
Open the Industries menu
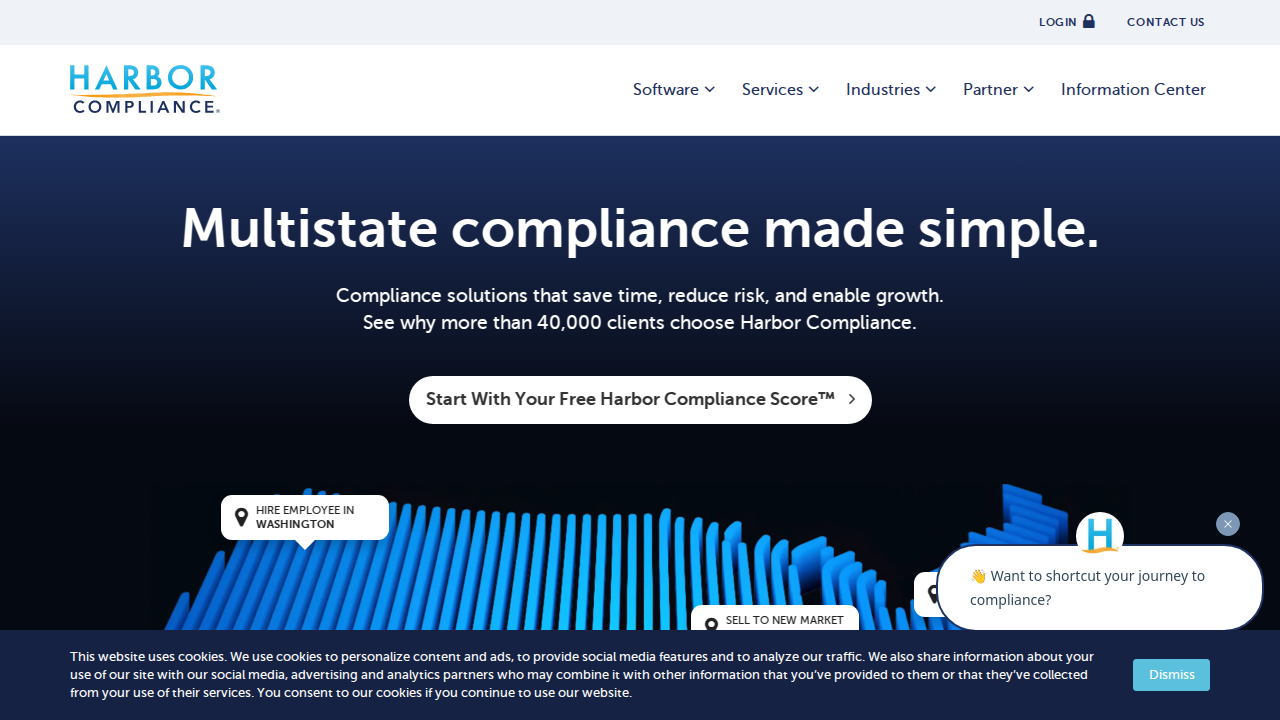pos(891,89)
